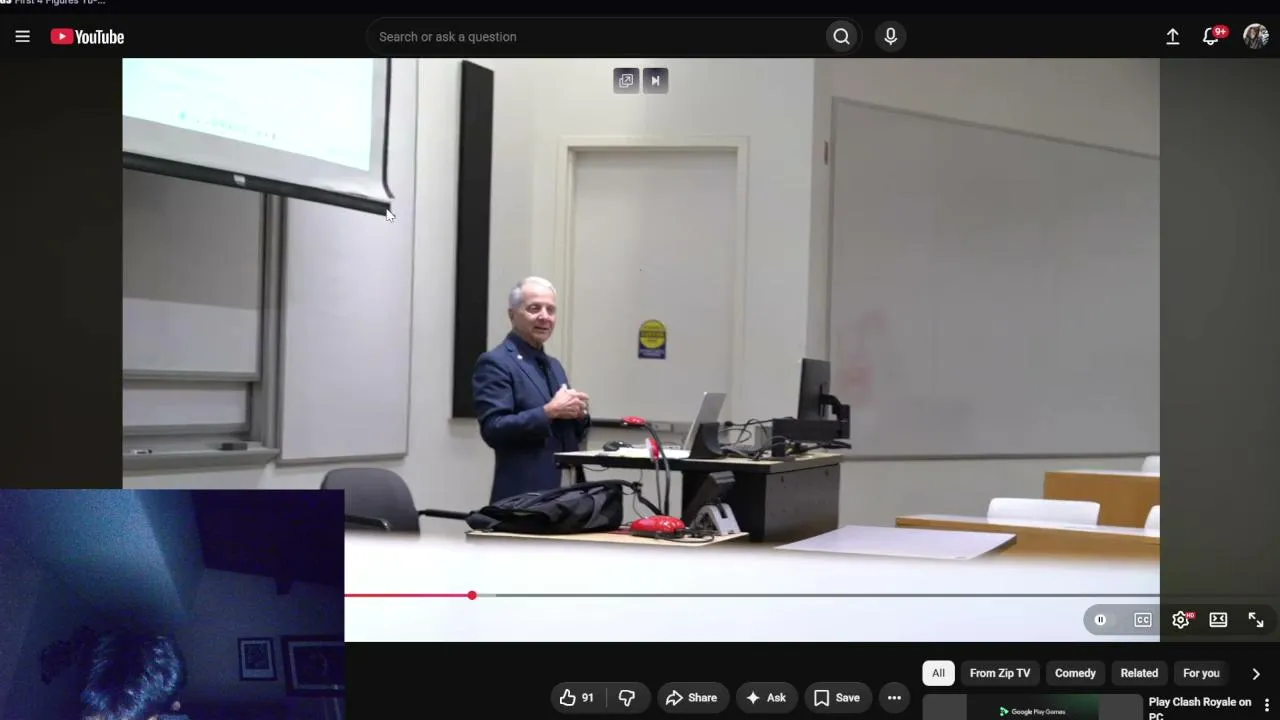Select the From Zip TV chip

[1000, 673]
